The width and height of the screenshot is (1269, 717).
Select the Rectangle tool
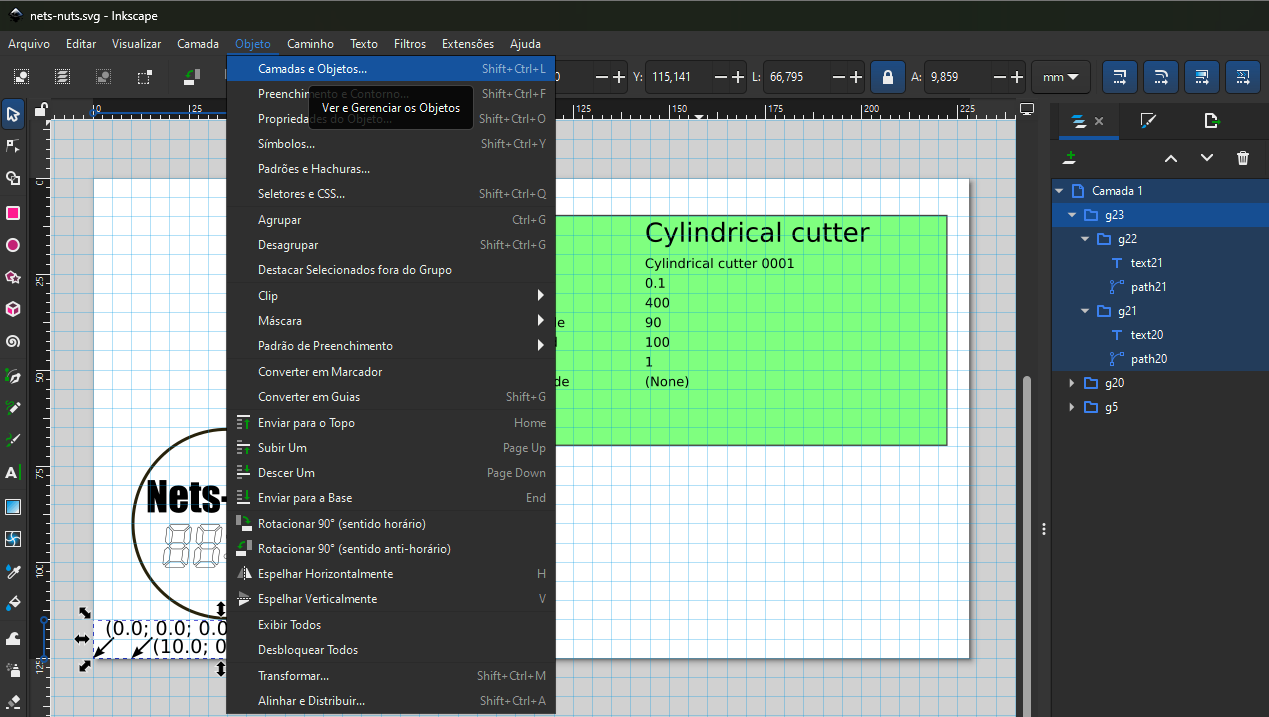pos(13,212)
